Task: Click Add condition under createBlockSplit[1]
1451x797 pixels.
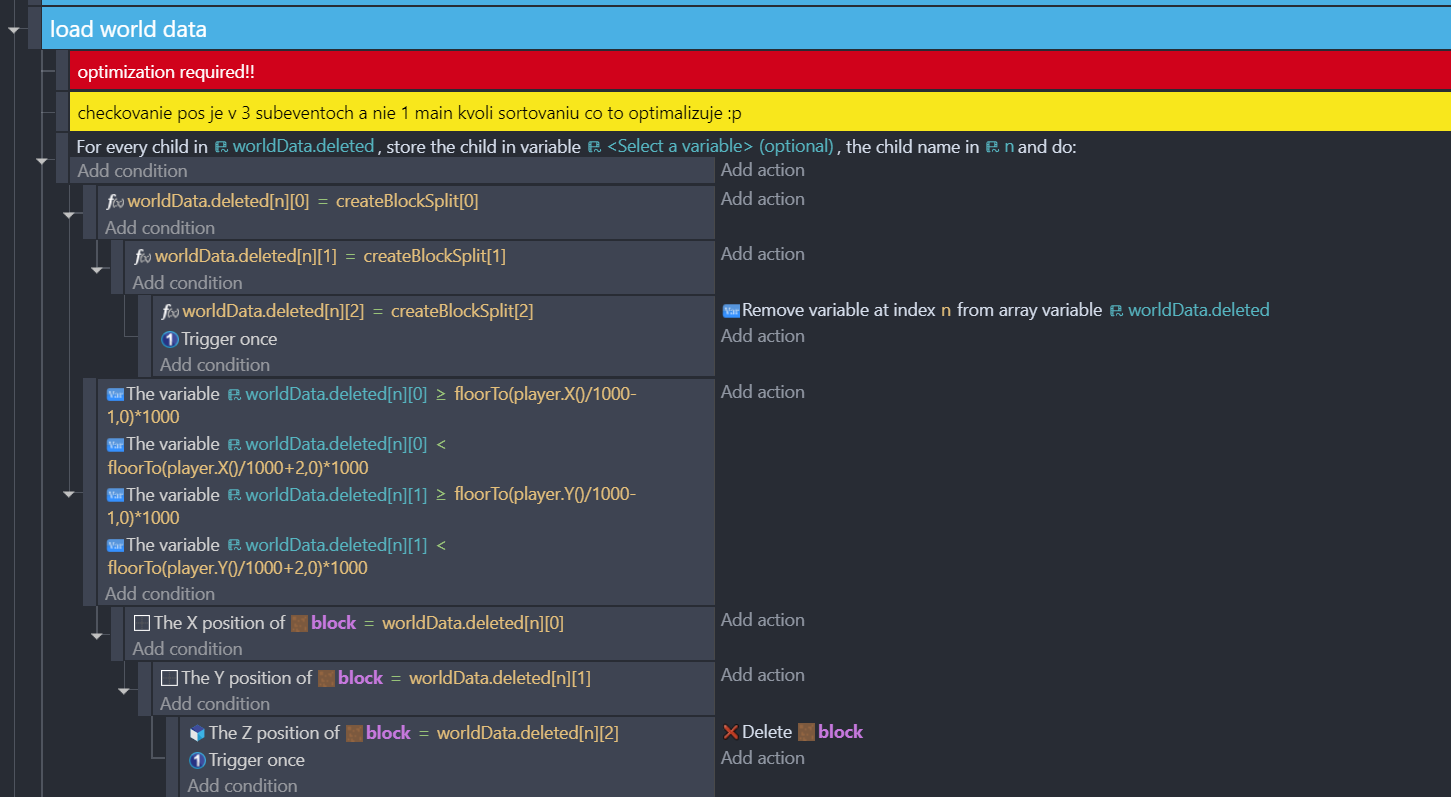Action: click(x=187, y=283)
